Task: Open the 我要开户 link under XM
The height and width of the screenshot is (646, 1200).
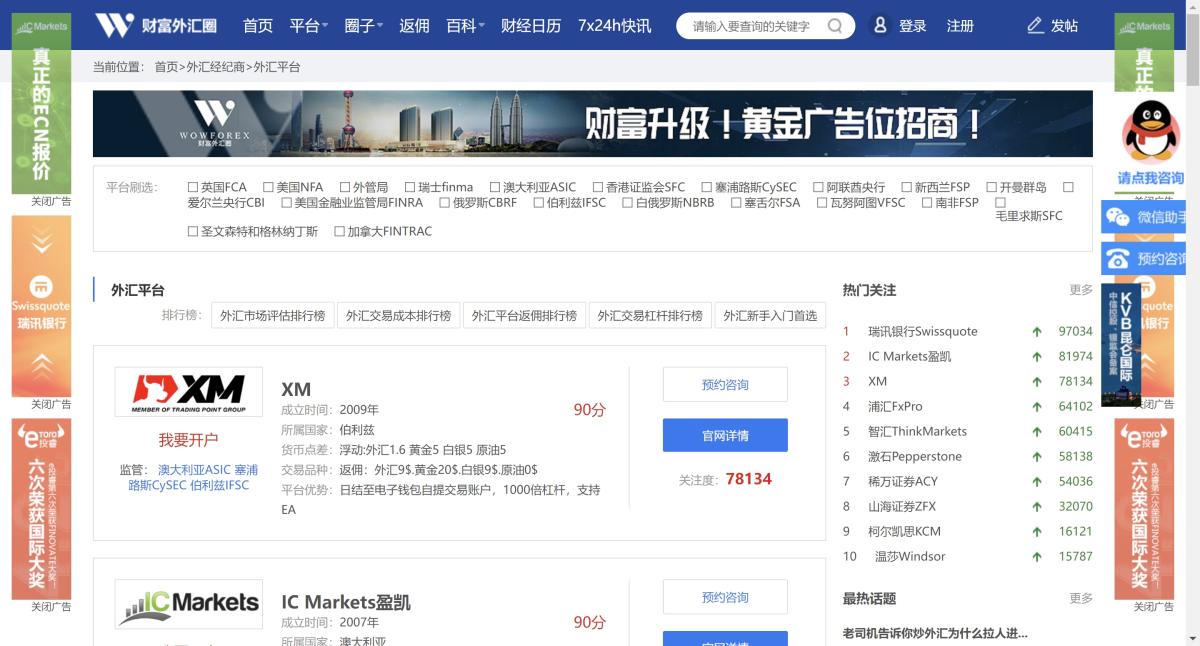Action: pyautogui.click(x=188, y=440)
